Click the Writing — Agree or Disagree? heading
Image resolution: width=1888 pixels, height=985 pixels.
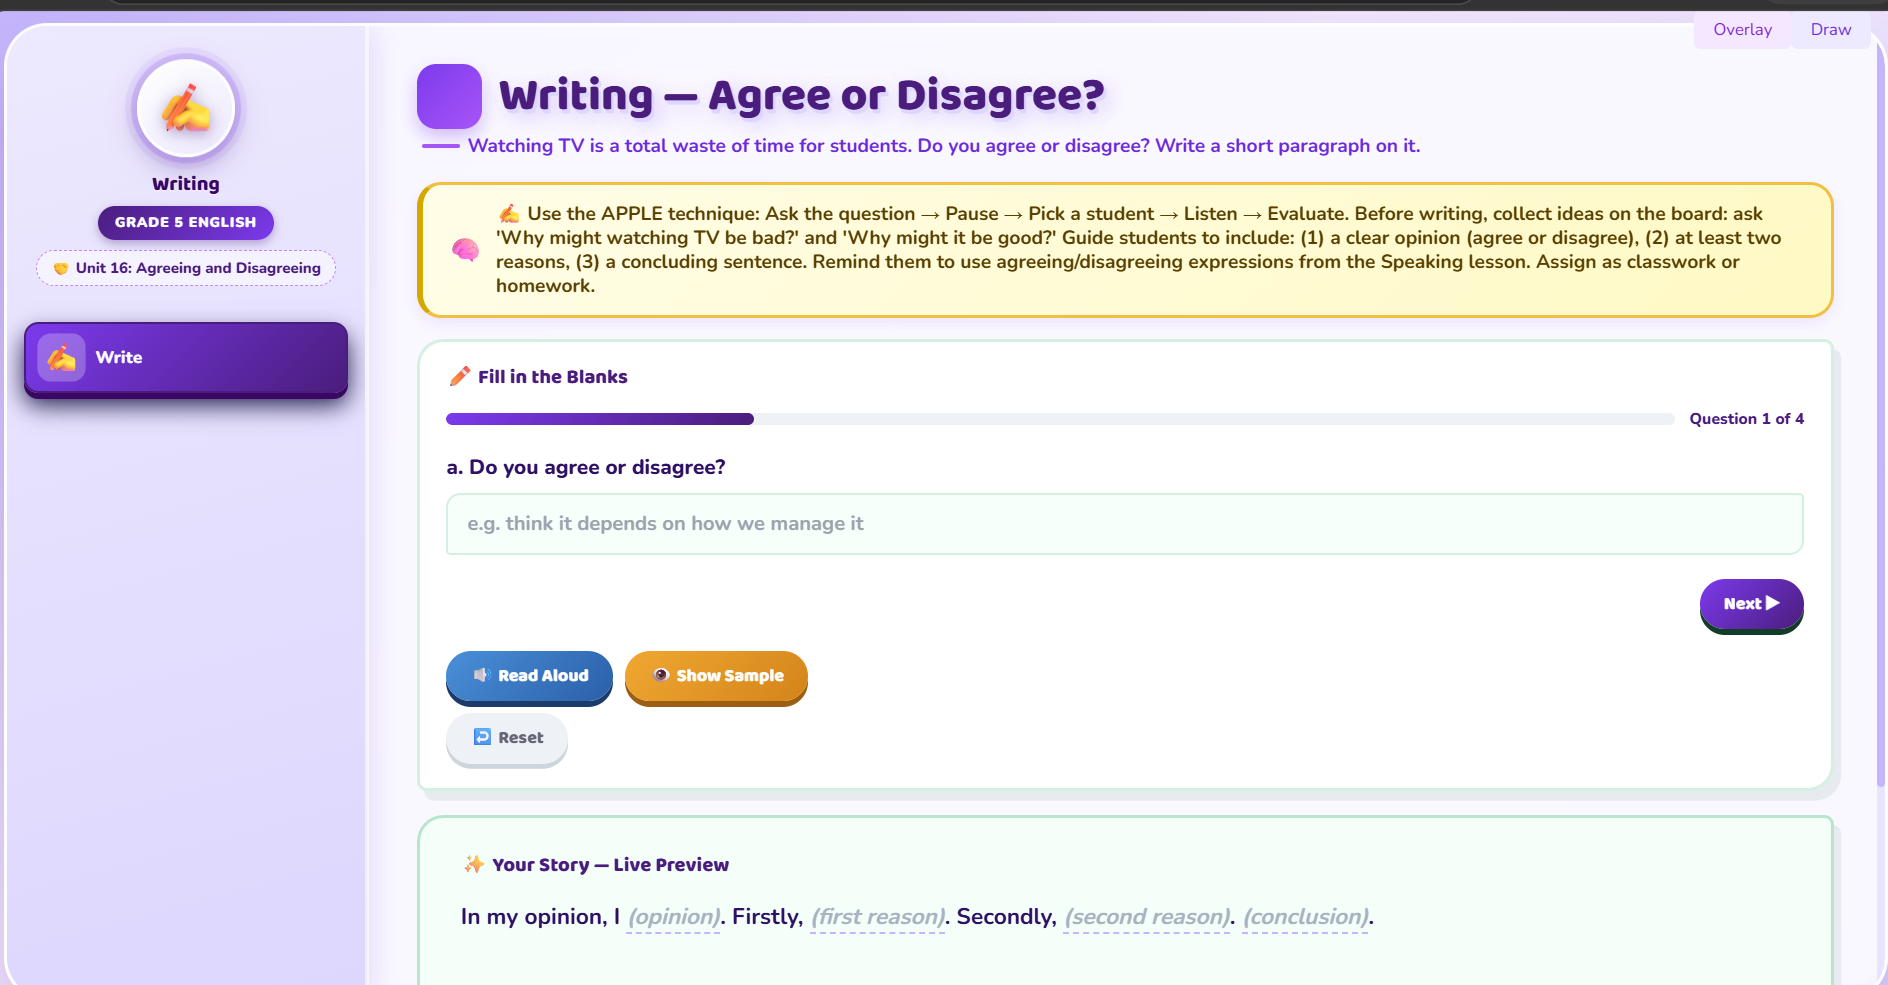[x=802, y=96]
